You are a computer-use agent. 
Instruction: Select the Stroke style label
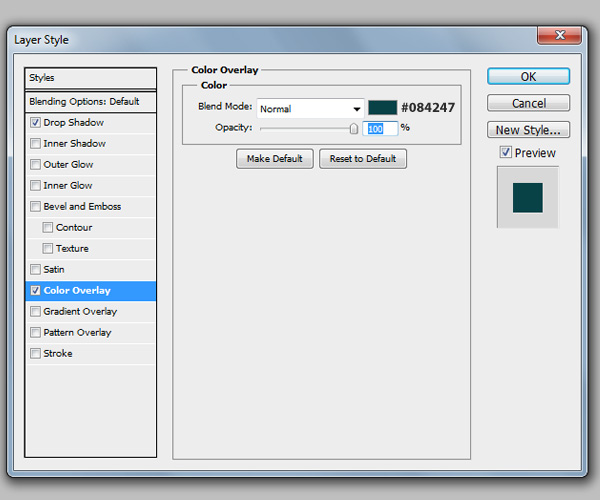click(x=58, y=353)
